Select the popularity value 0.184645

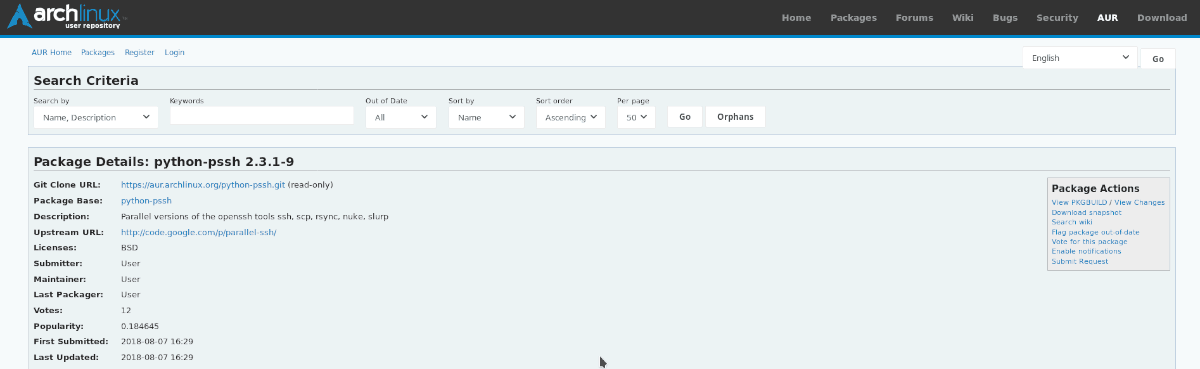click(x=140, y=326)
